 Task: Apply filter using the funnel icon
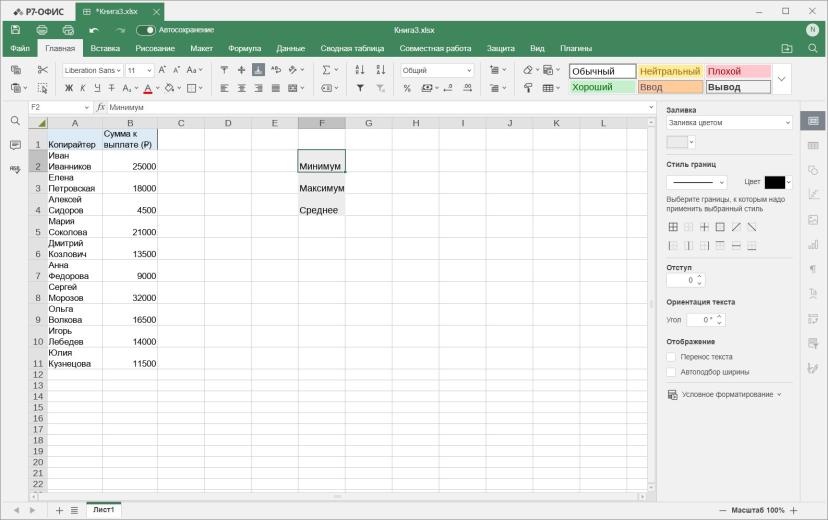coord(360,88)
